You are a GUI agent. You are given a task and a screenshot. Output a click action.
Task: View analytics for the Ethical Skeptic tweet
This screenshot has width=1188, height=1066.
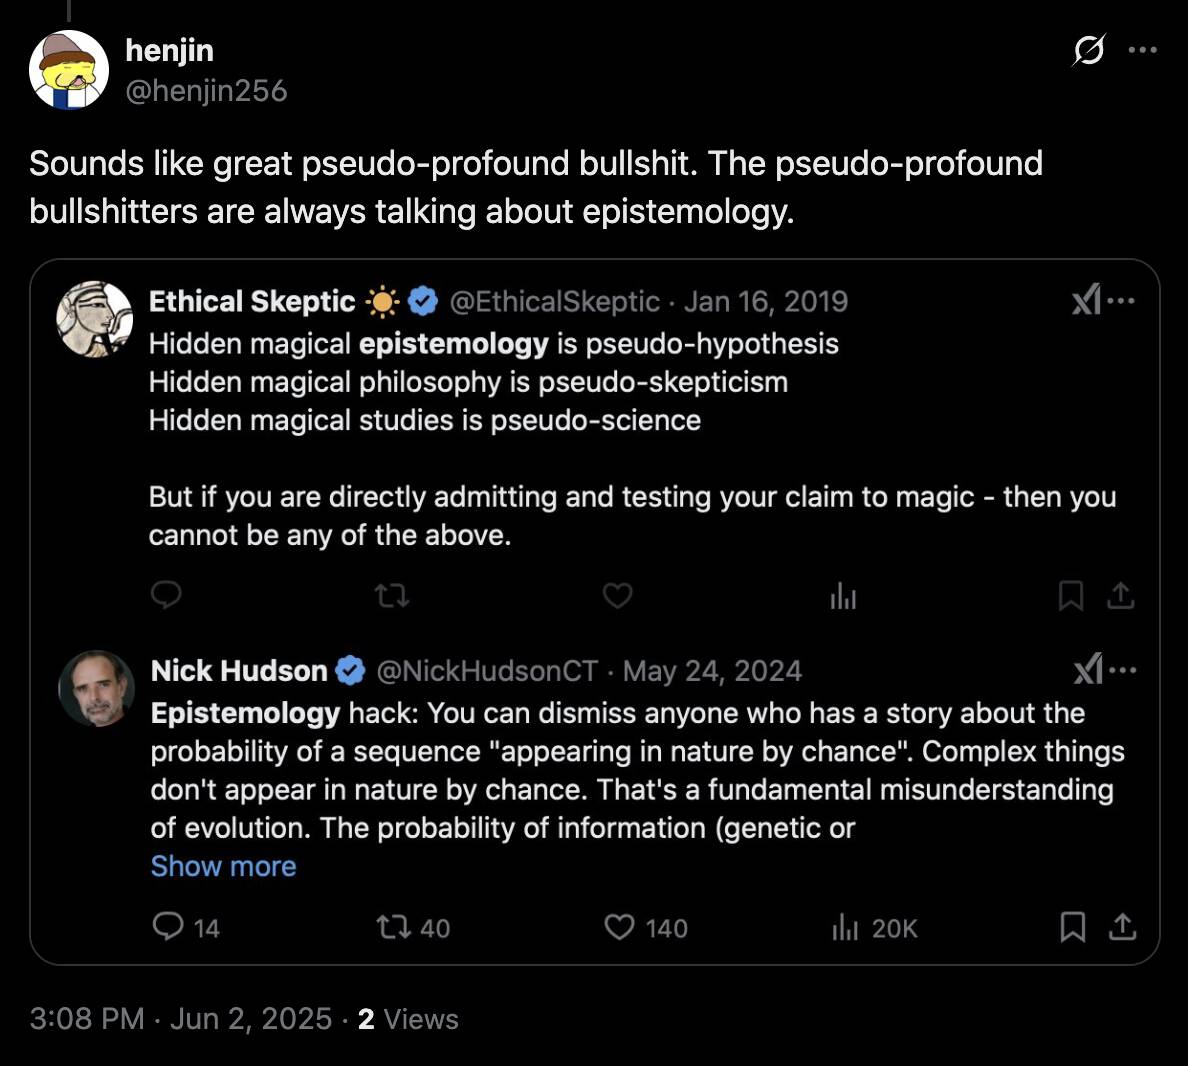point(843,596)
